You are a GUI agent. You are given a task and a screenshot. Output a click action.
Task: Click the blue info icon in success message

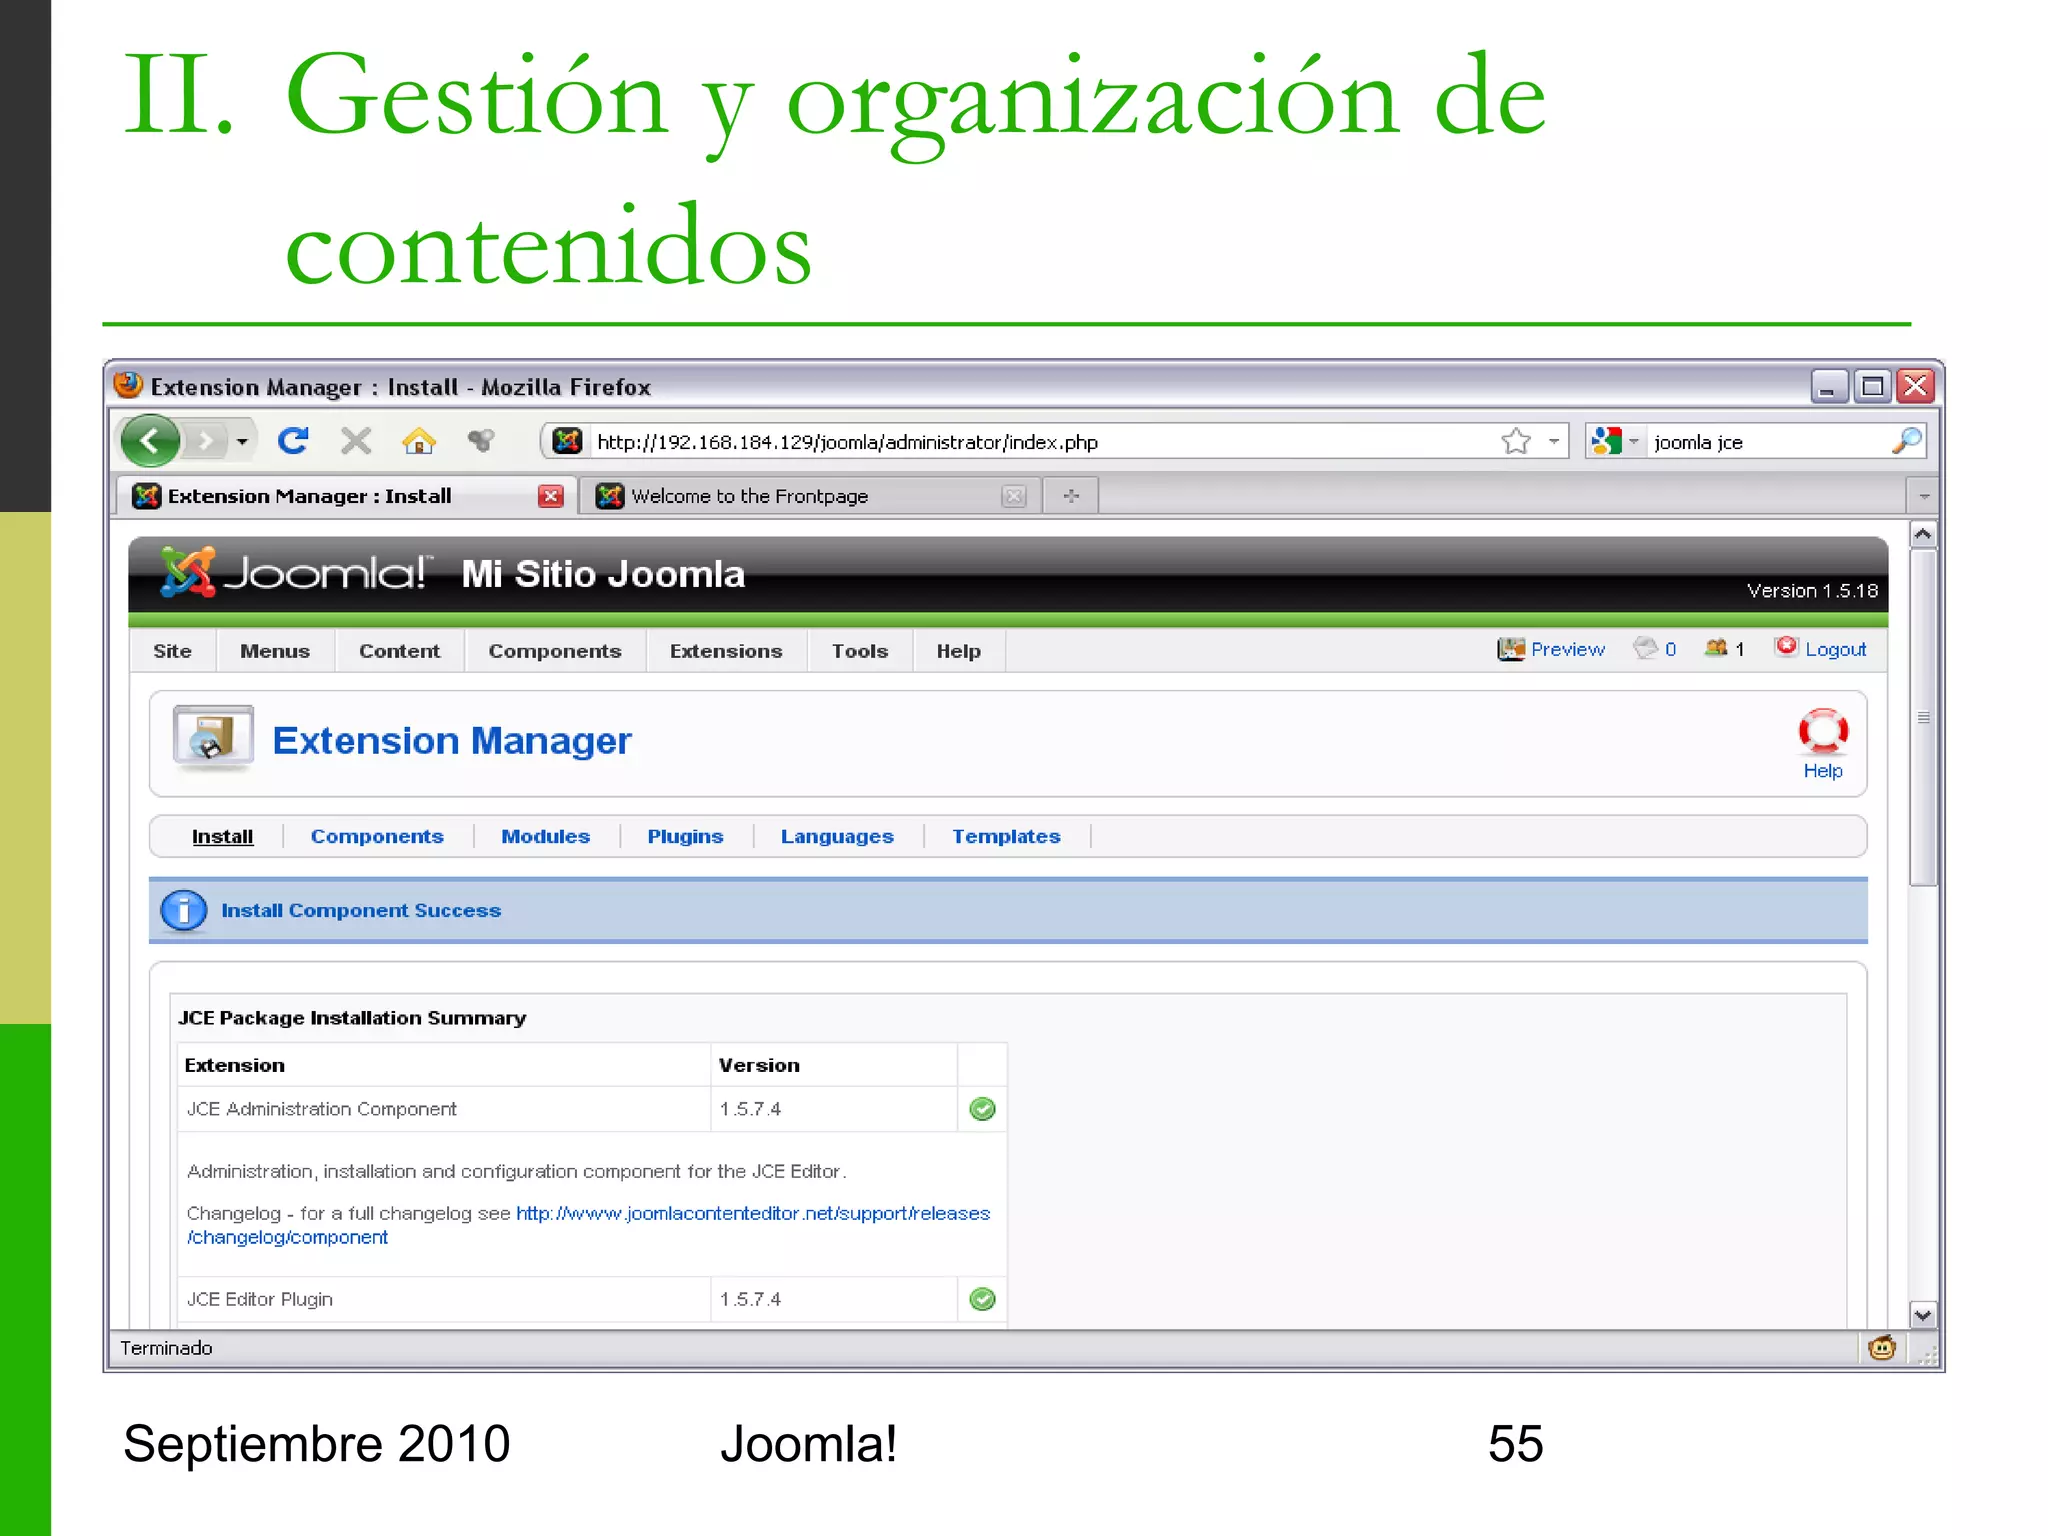point(184,911)
